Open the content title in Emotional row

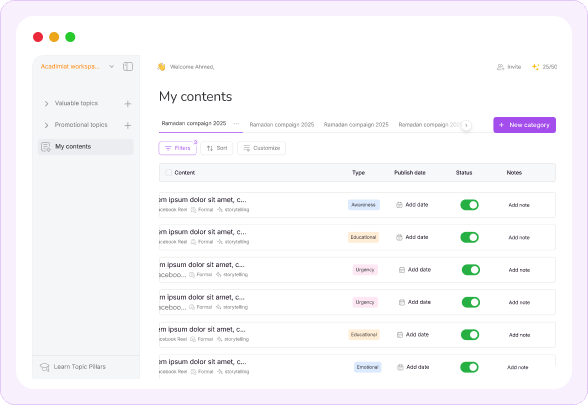[202, 362]
